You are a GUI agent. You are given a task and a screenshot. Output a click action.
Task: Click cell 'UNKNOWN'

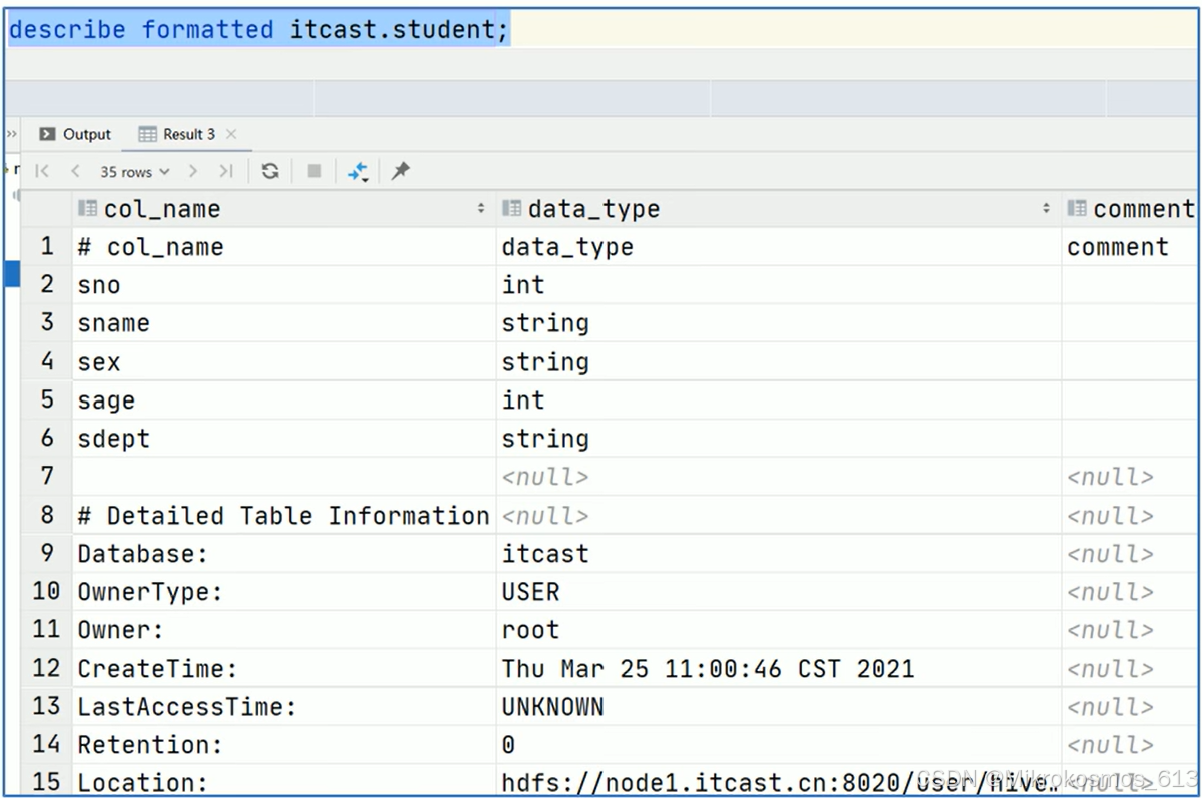[779, 706]
